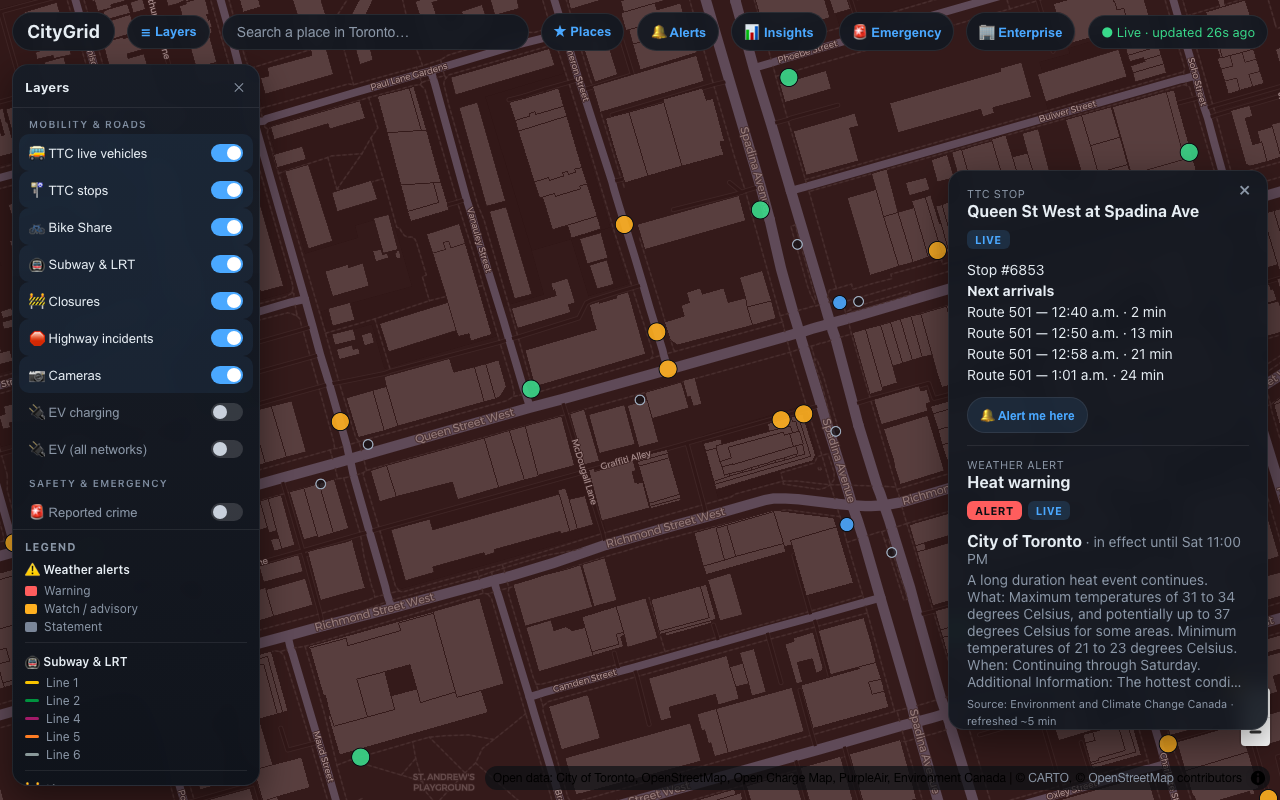Viewport: 1280px width, 800px height.
Task: Click the Line 1 yellow color line
Action: click(x=32, y=683)
